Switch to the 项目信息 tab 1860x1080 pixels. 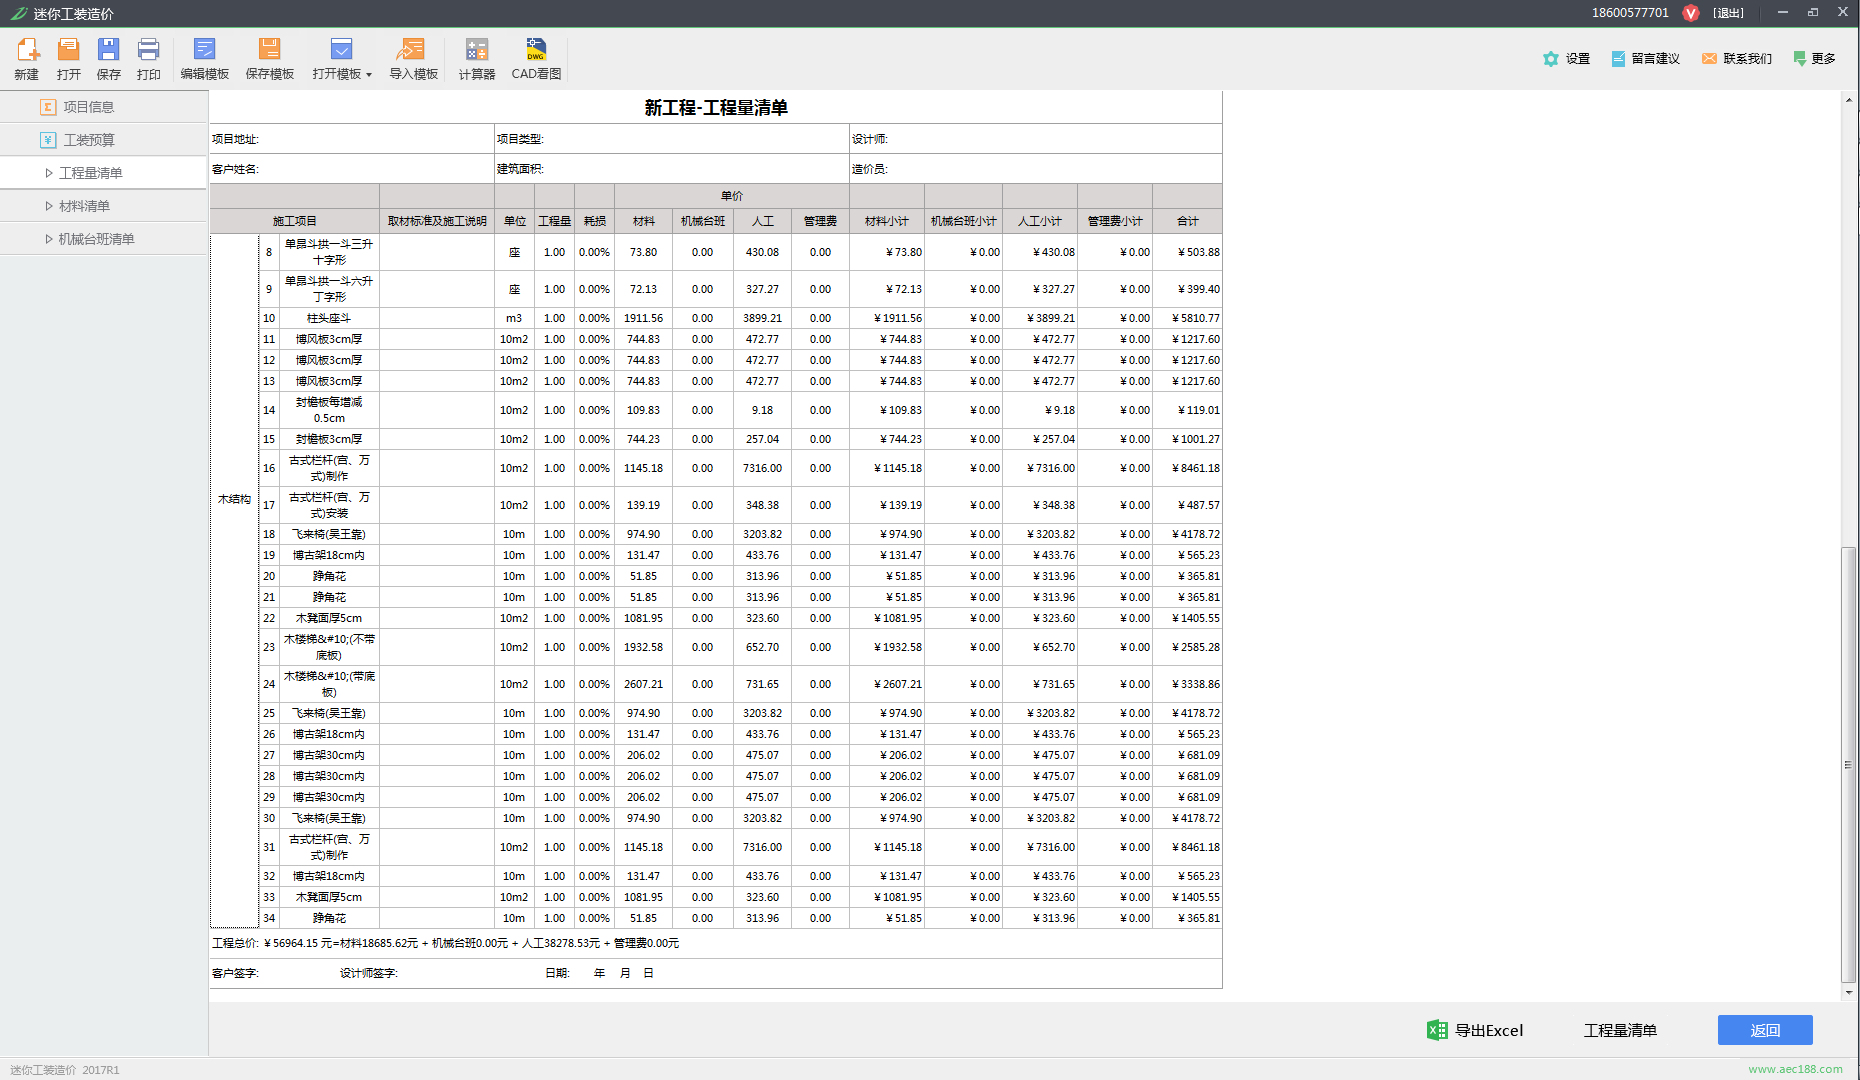tap(88, 107)
